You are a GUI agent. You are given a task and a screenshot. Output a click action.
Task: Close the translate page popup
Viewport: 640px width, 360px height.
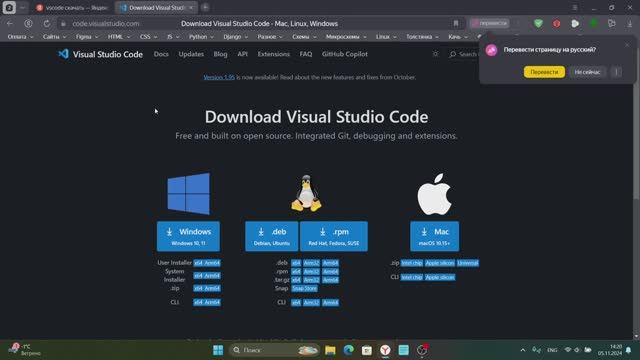[x=627, y=45]
